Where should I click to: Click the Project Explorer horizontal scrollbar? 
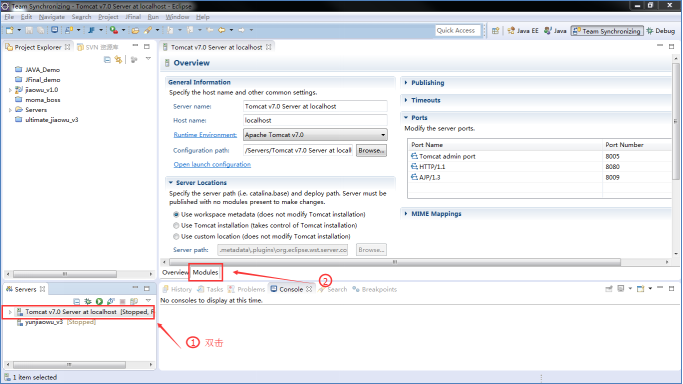65,274
